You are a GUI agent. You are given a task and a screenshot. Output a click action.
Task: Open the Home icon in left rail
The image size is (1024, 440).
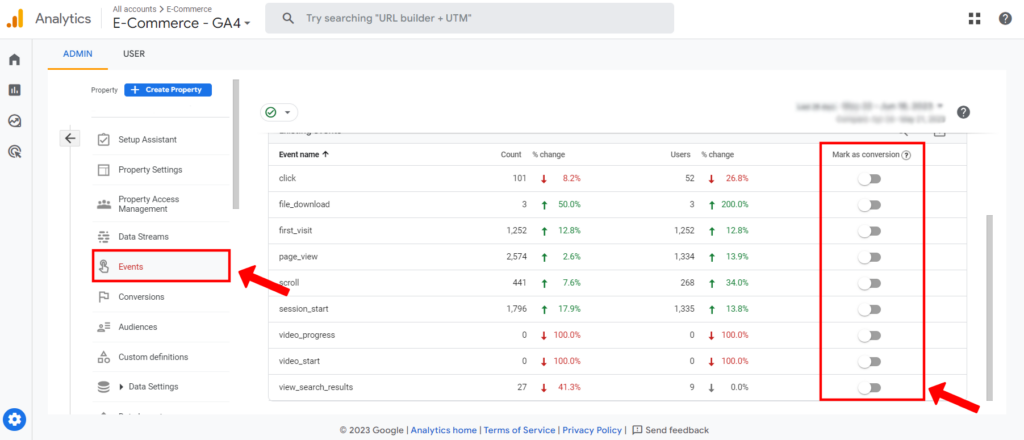coord(14,60)
